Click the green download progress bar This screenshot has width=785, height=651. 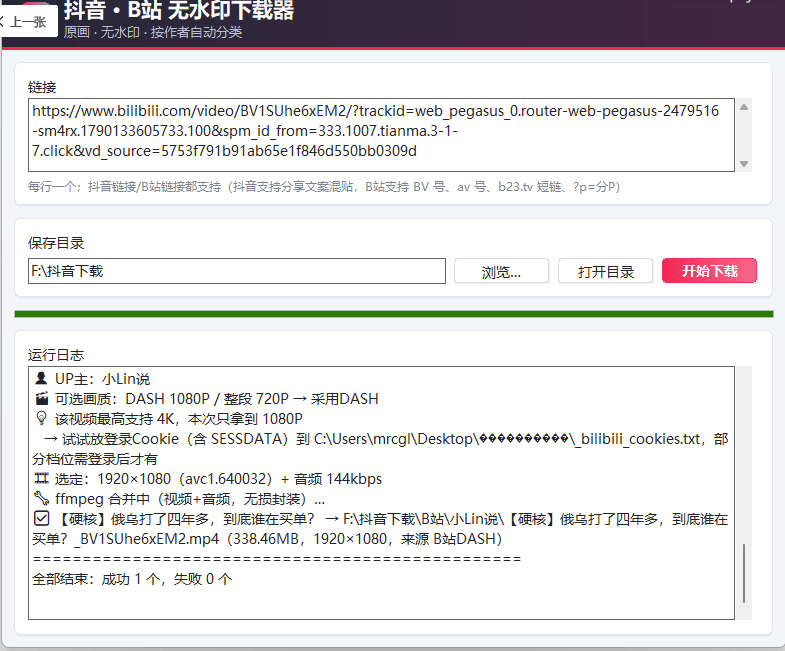click(394, 314)
